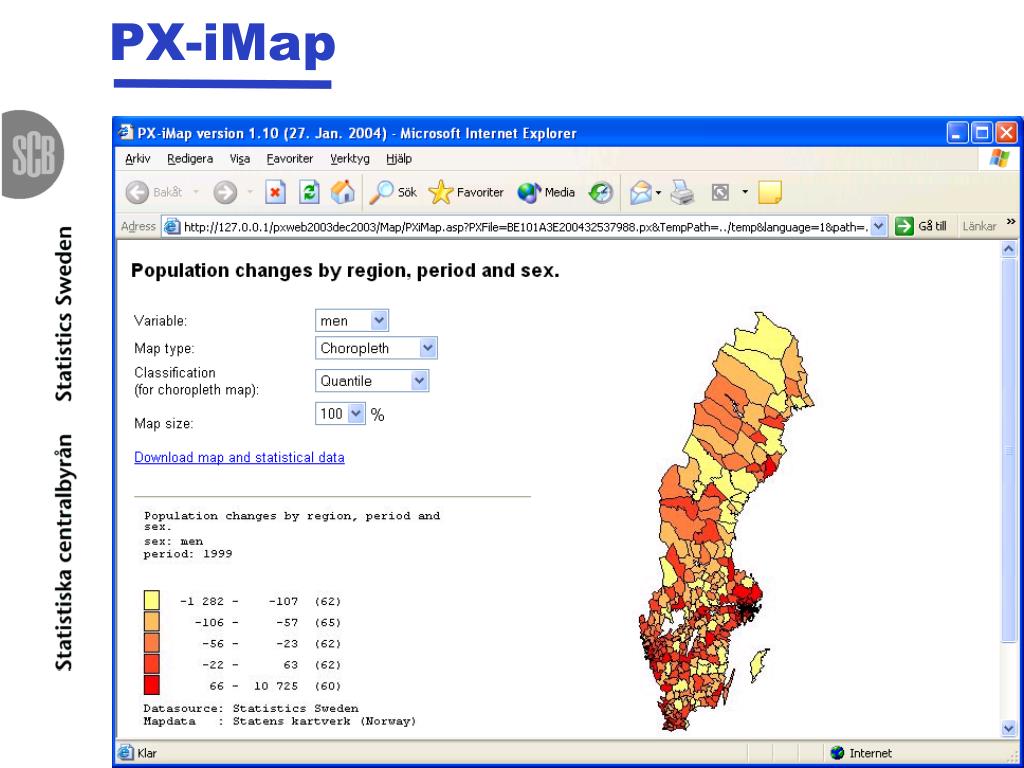
Task: Open Map type dropdown showing Choropleth
Action: (x=376, y=348)
